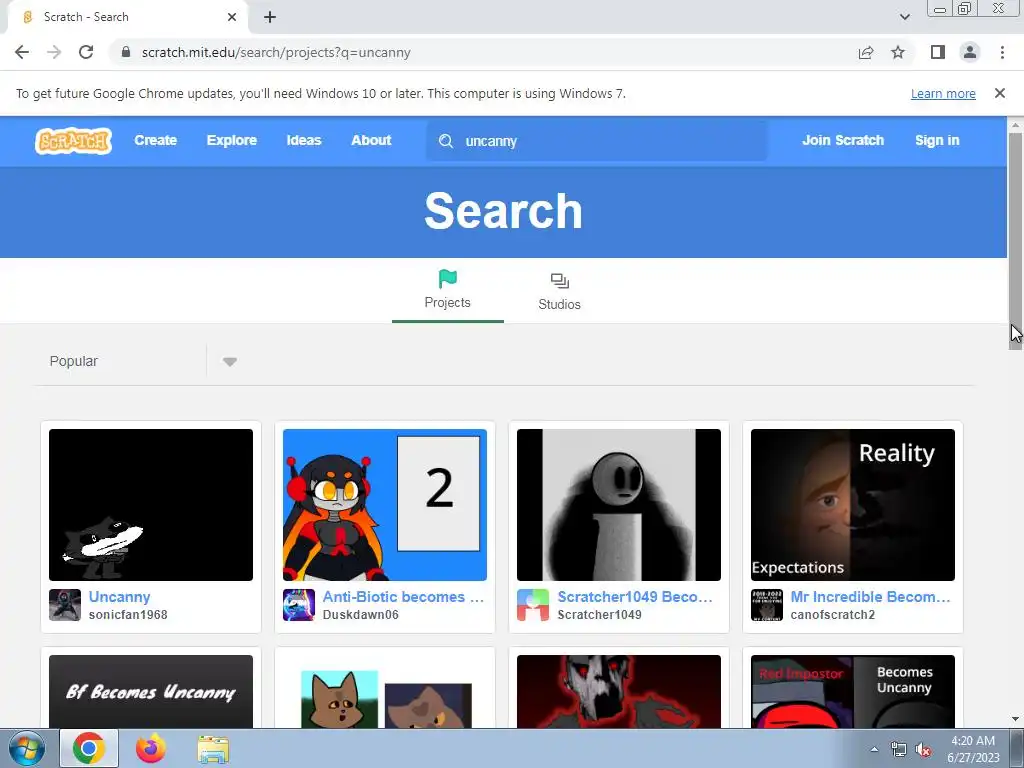Click the network tray icon

point(899,750)
